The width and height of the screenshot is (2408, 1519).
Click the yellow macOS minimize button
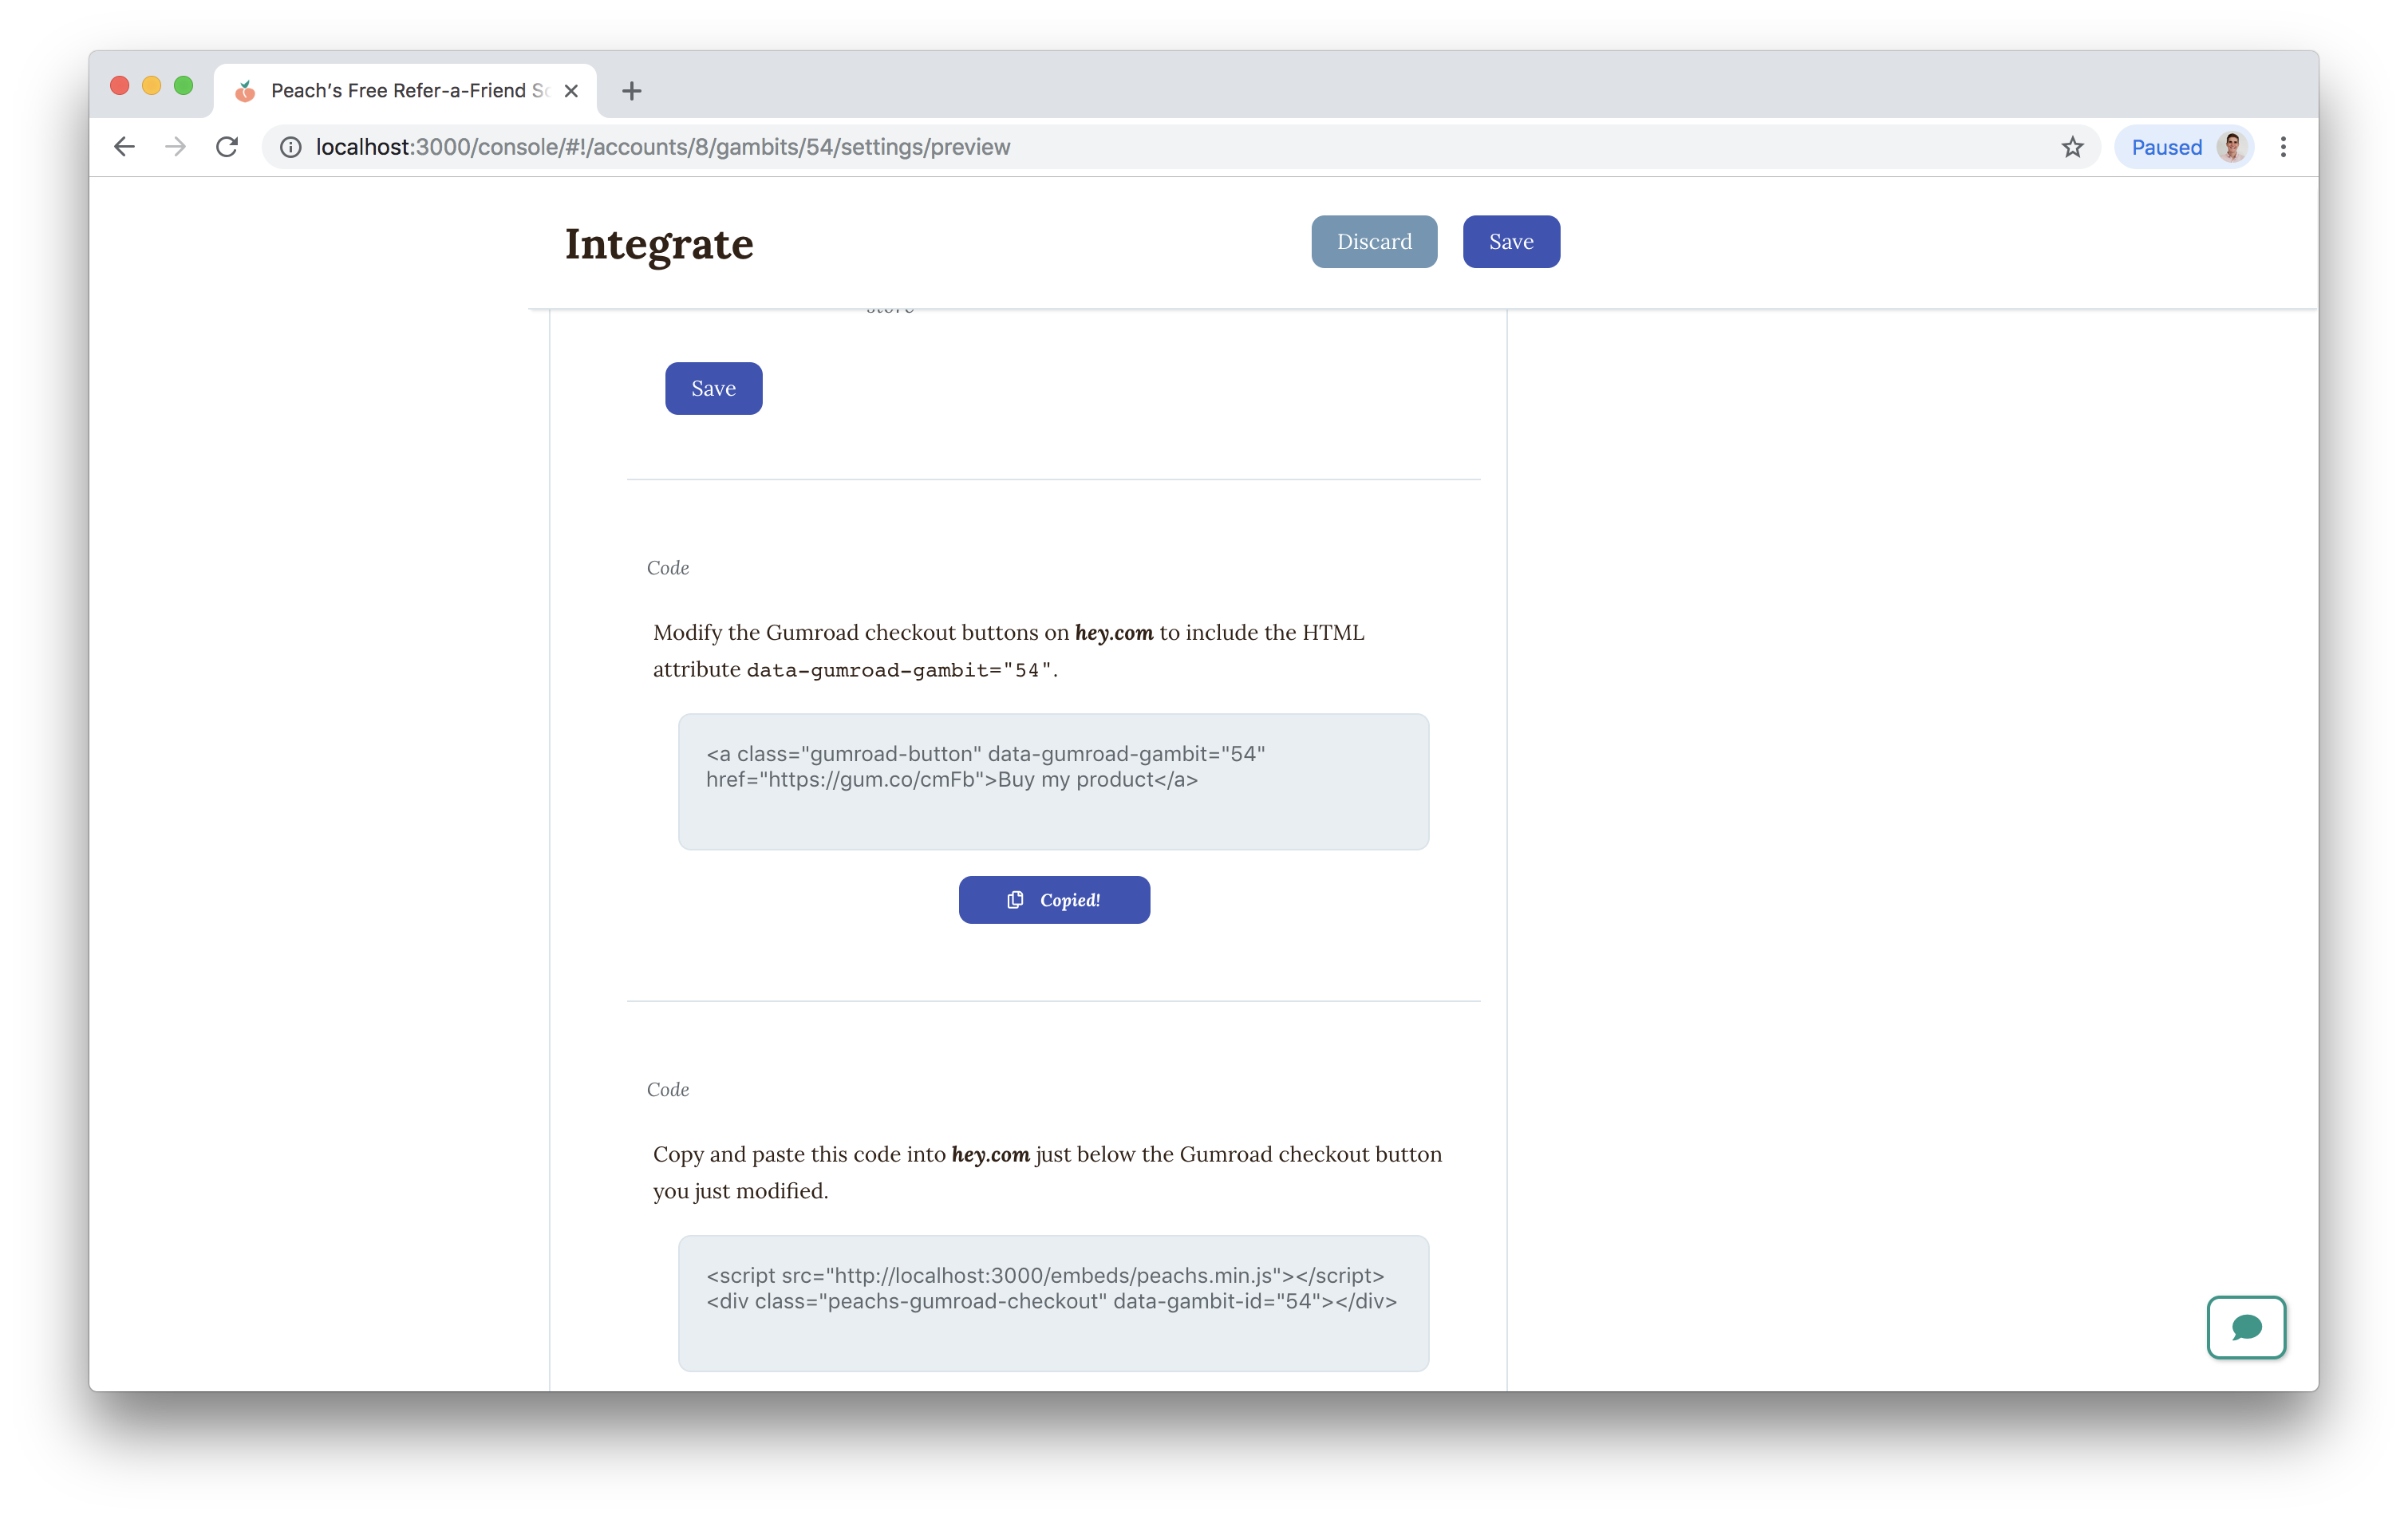tap(151, 86)
